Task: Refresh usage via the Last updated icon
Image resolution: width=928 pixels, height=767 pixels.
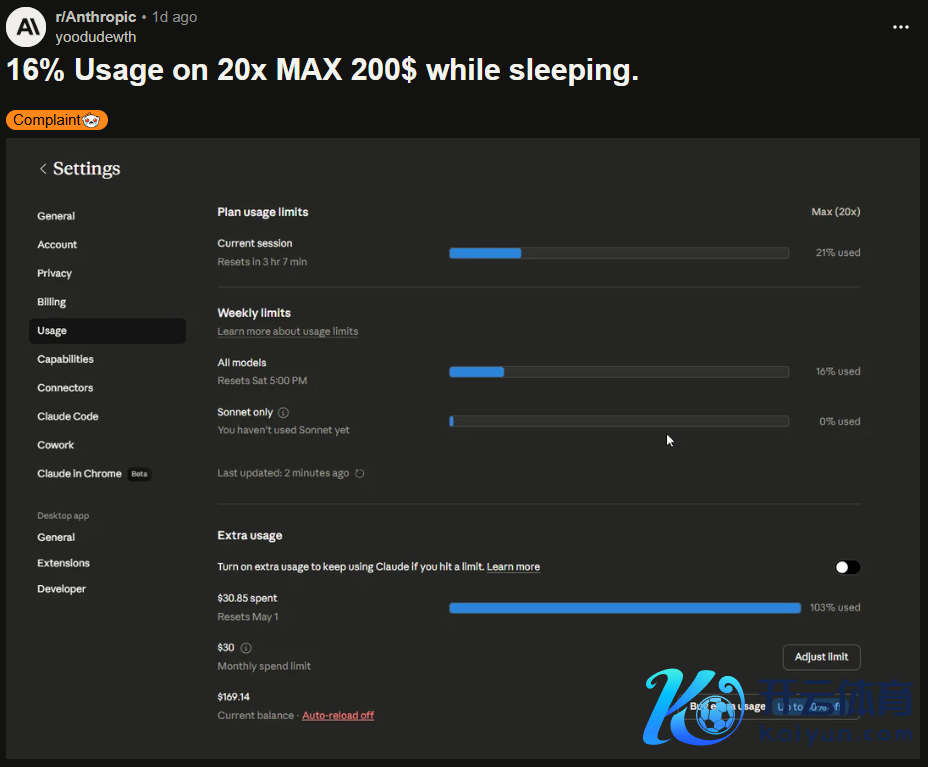Action: coord(360,474)
